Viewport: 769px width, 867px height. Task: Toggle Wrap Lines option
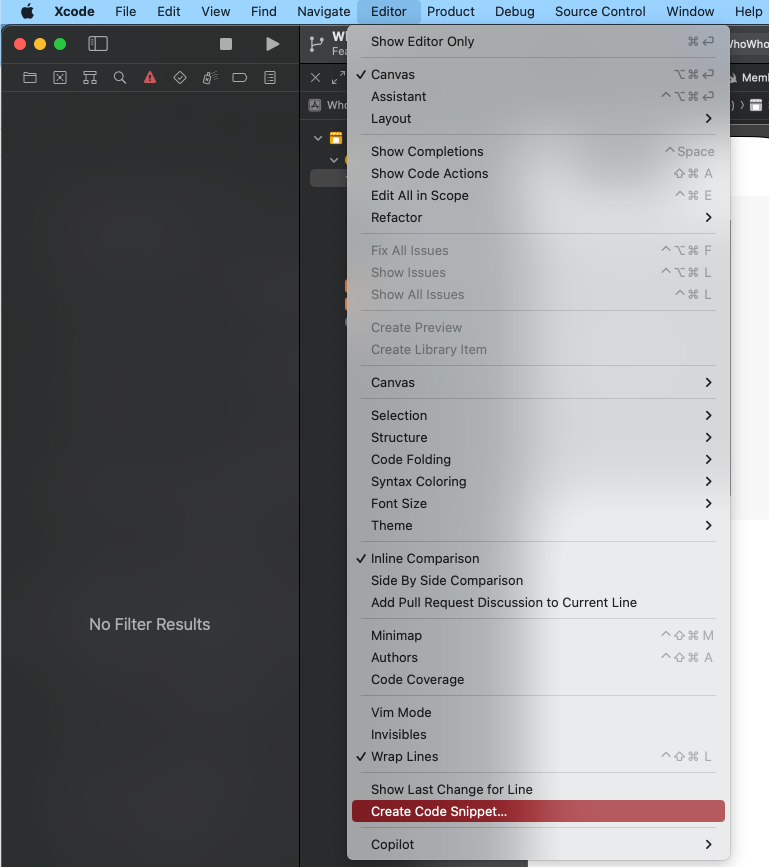point(538,756)
